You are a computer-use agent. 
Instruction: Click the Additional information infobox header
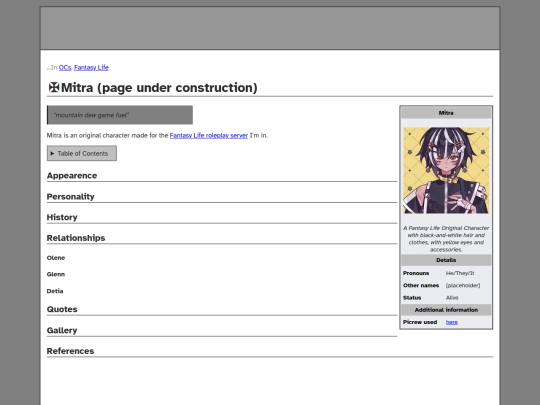click(x=446, y=310)
